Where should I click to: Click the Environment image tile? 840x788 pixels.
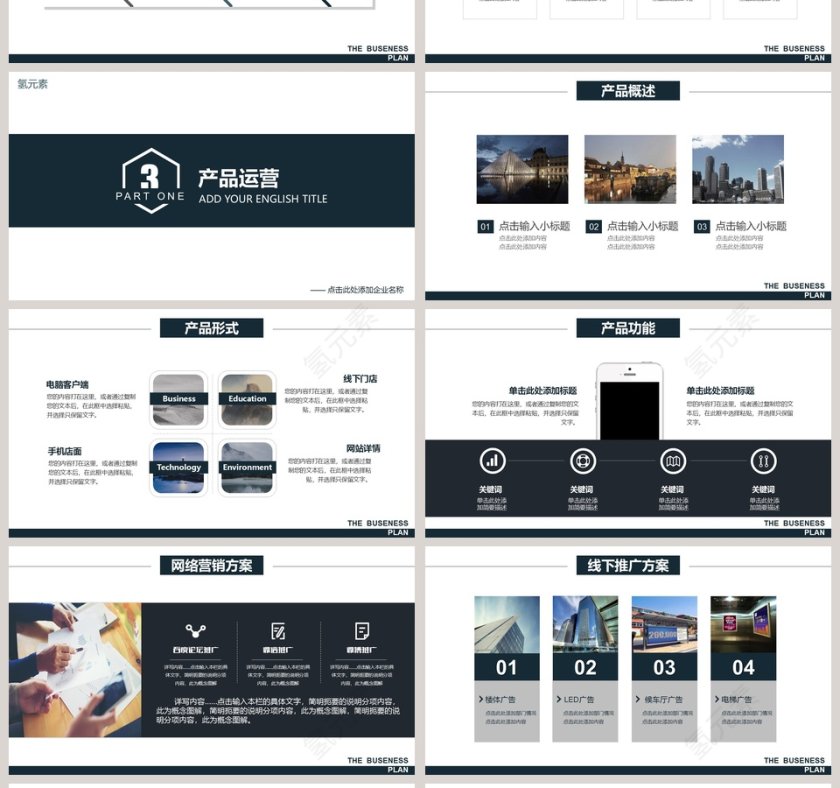247,467
